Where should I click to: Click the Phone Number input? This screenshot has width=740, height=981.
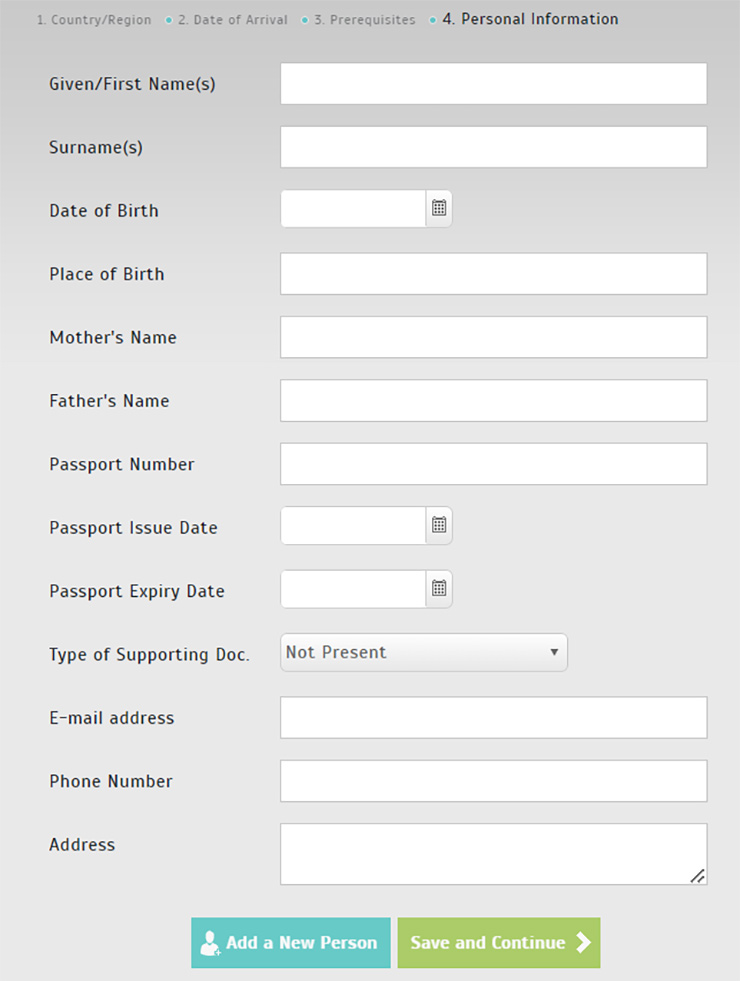[494, 781]
